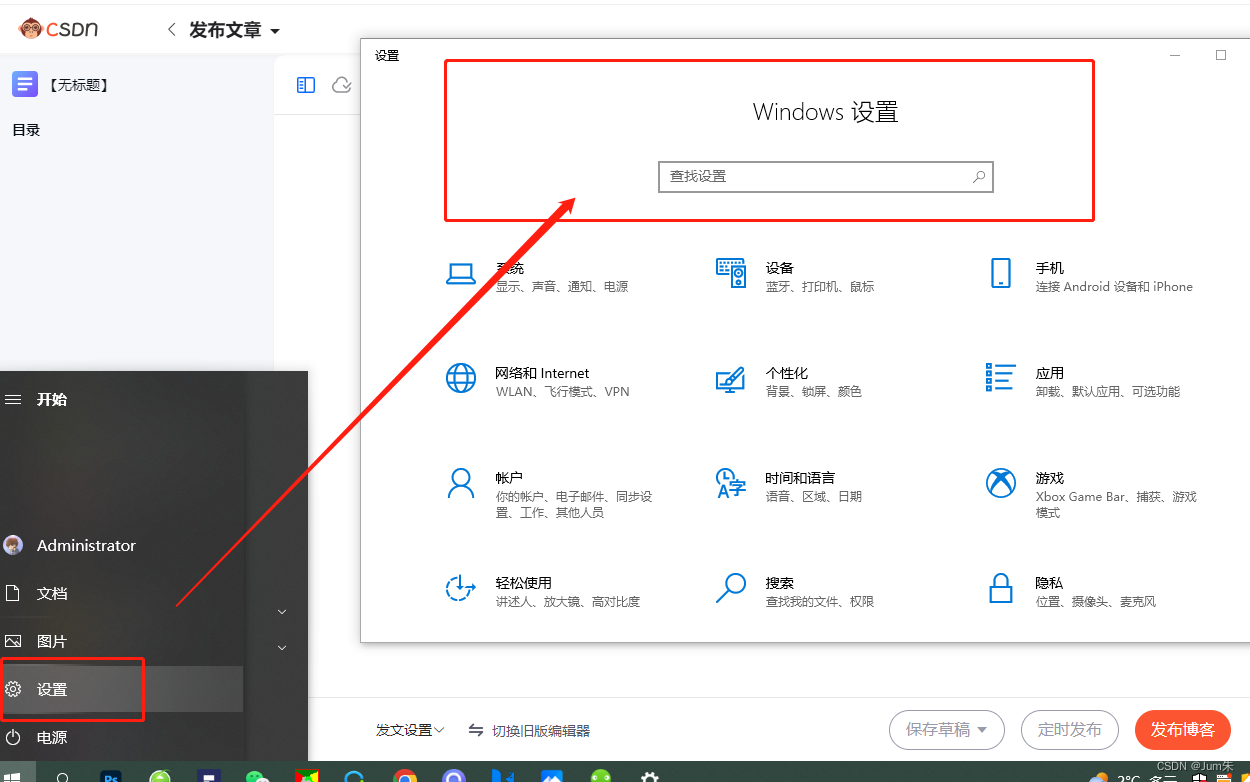This screenshot has height=782, width=1250.
Task: Open the 应用 apps list icon
Action: [1000, 377]
